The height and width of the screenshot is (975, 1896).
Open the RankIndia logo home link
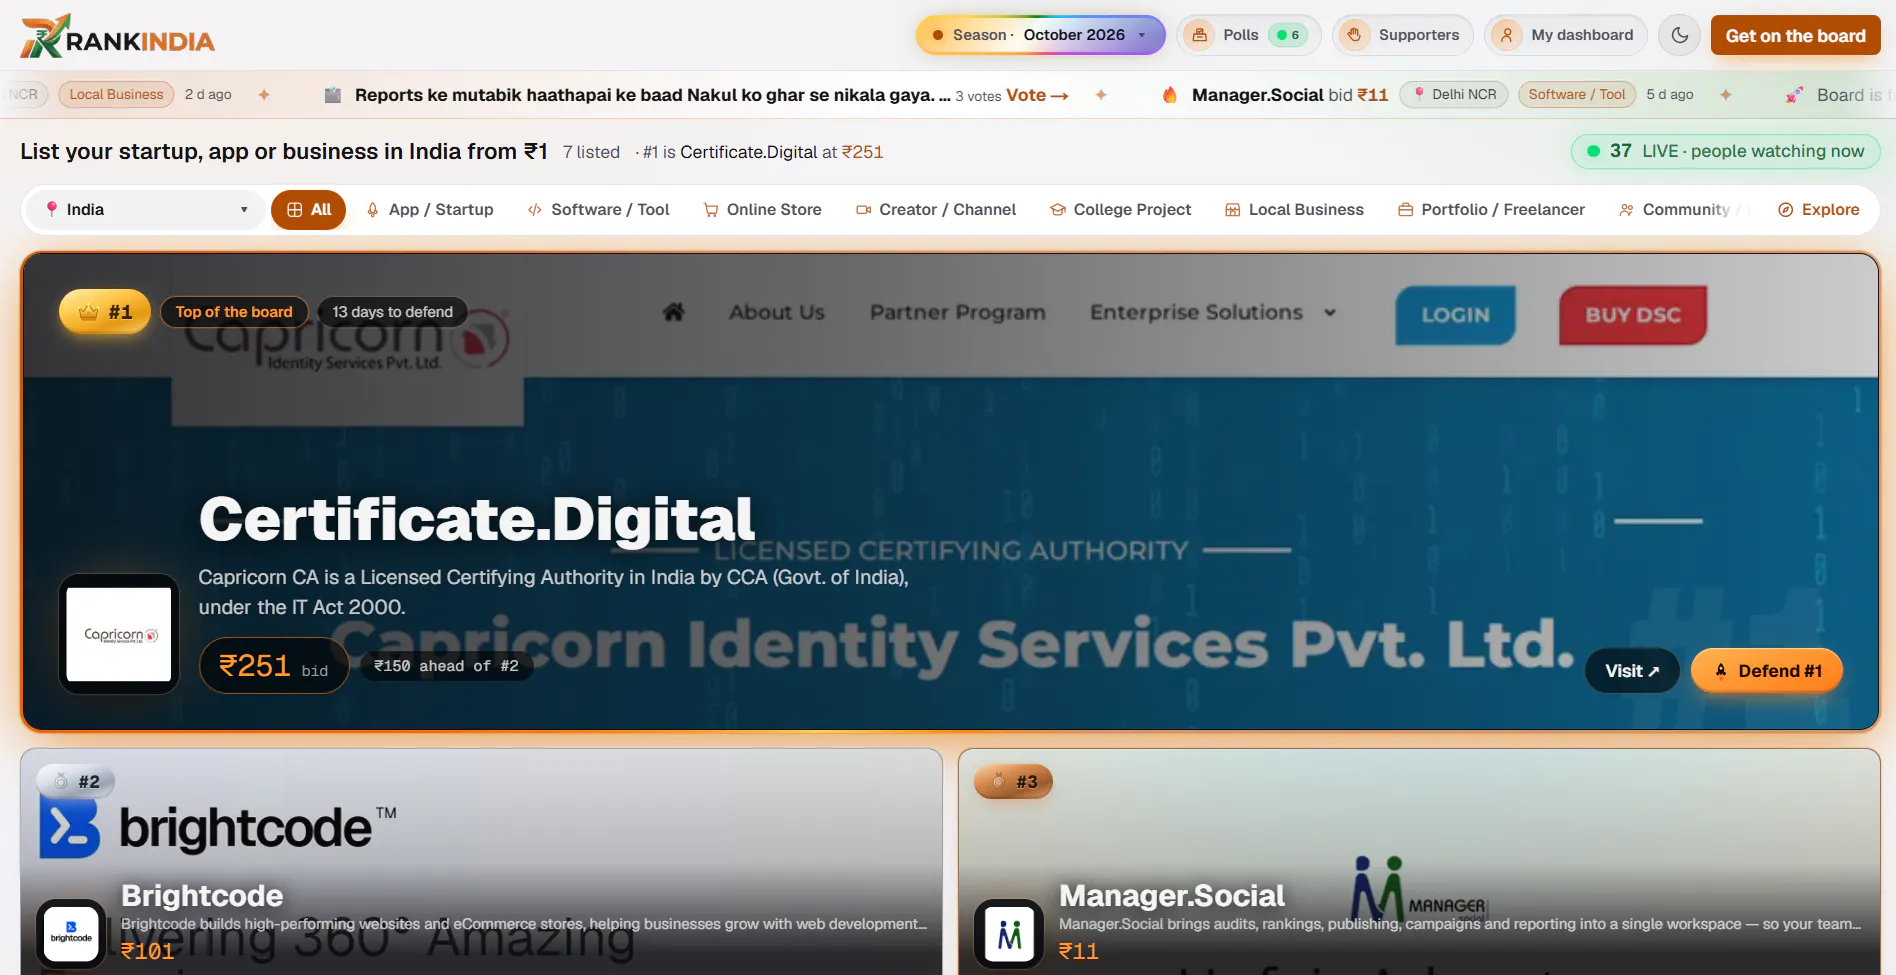tap(118, 36)
